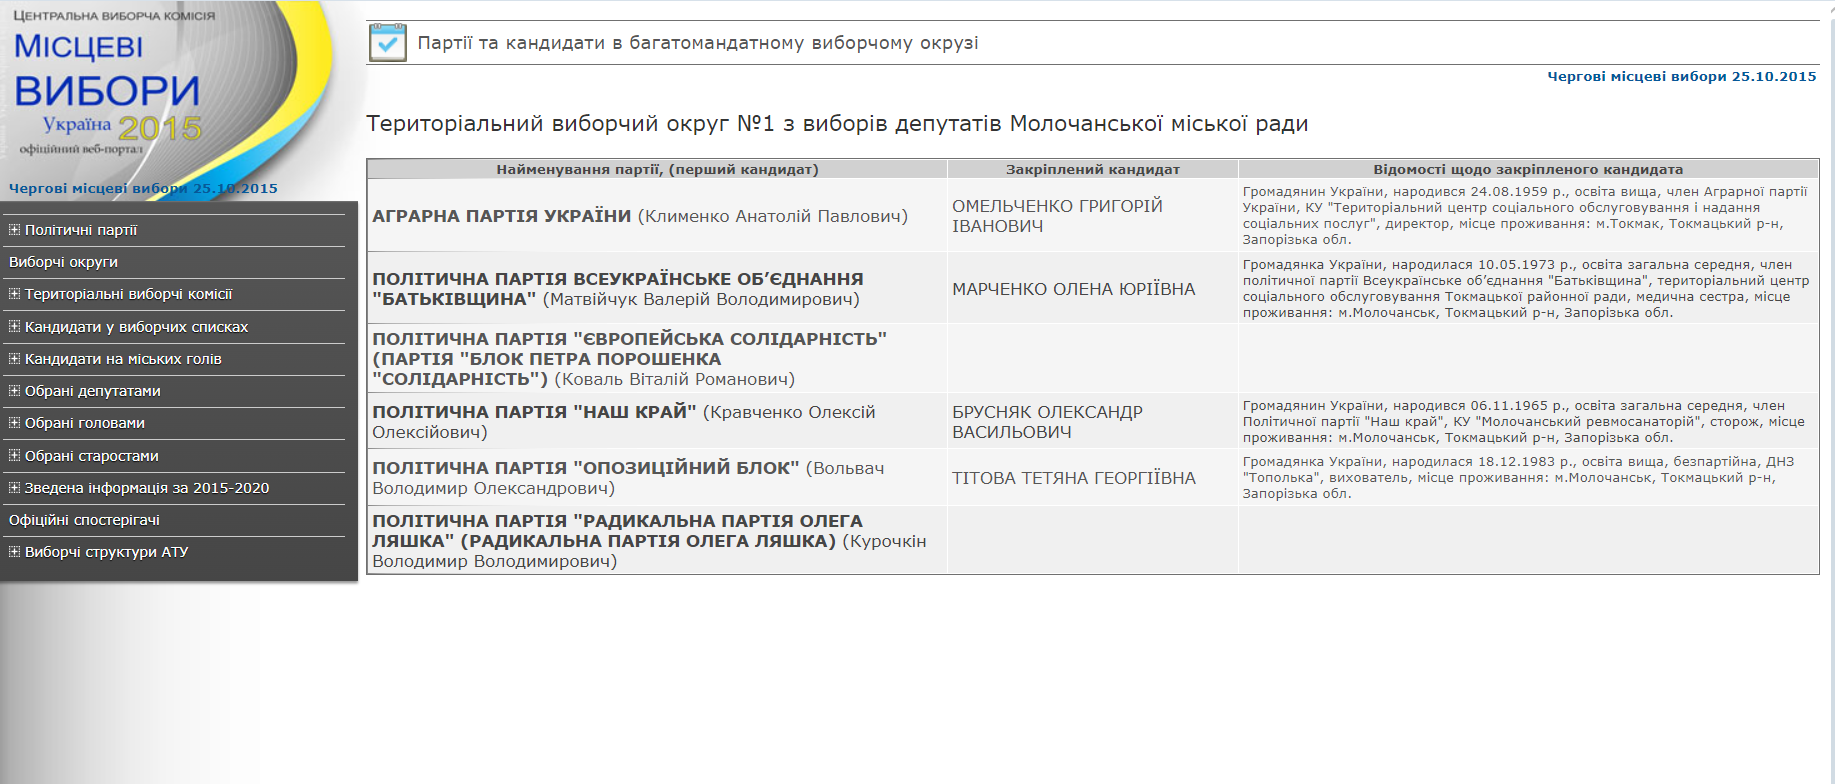Expand Кандидати у виборчих списках plus icon

(14, 327)
